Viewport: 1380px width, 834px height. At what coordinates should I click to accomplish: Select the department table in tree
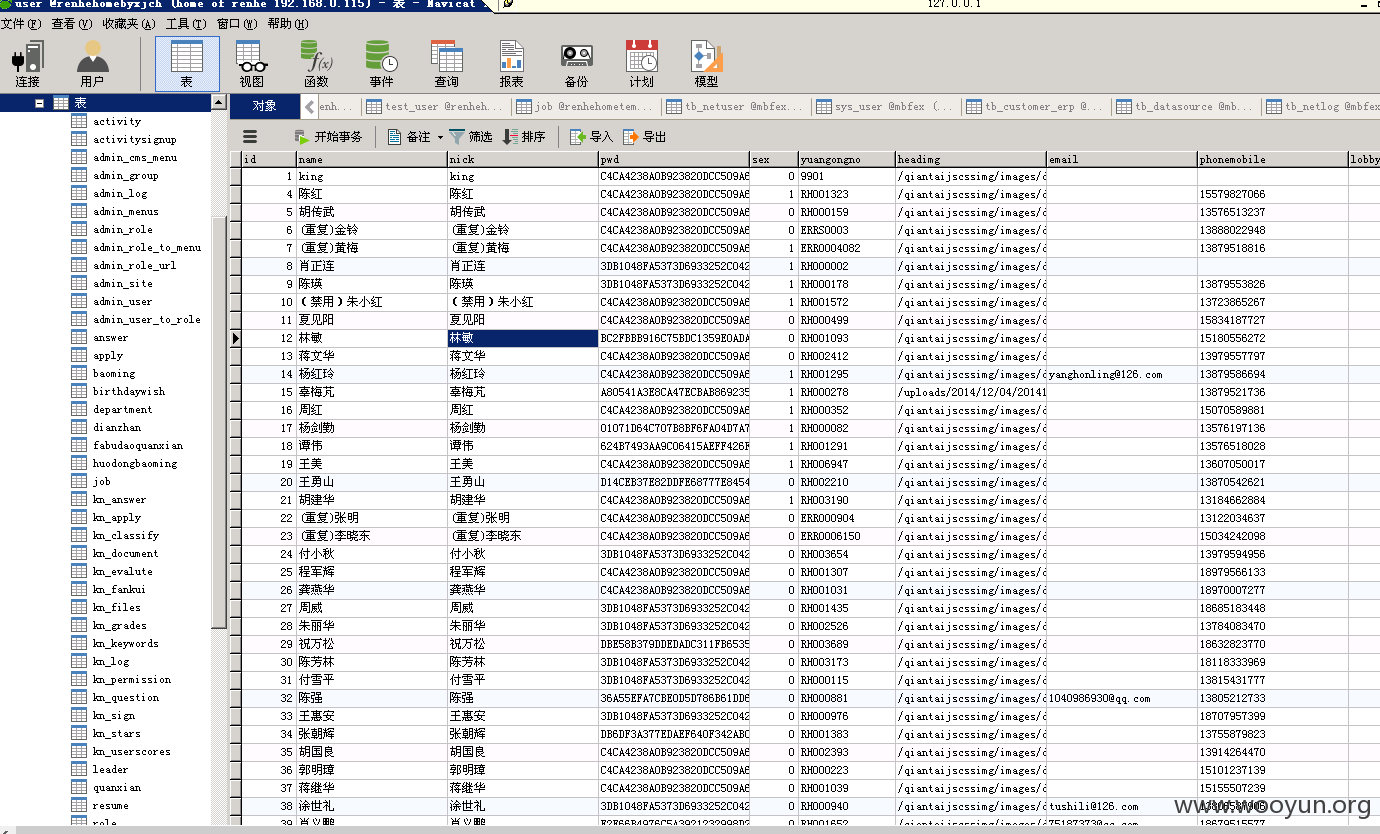pos(123,409)
